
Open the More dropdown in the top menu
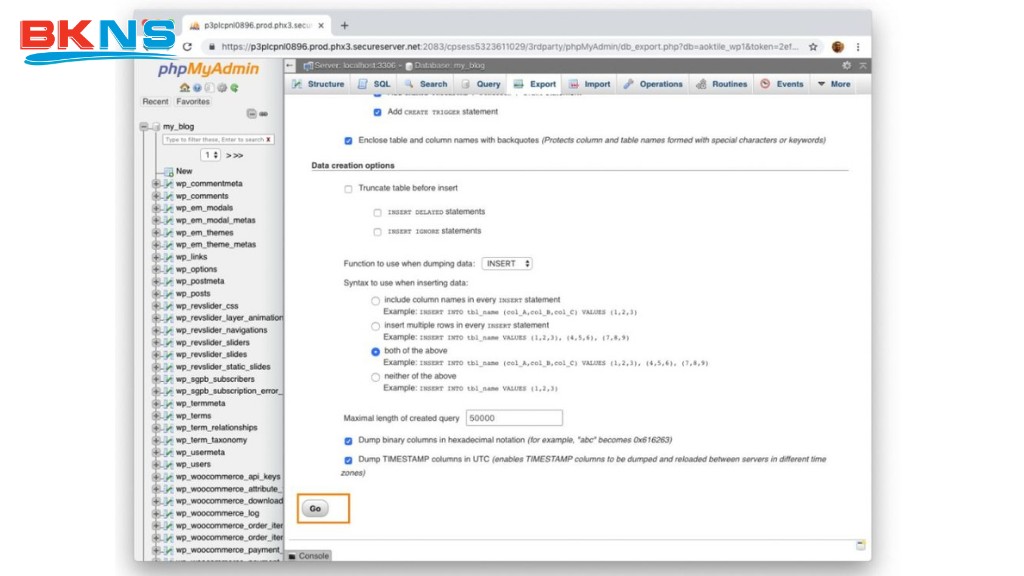(834, 84)
